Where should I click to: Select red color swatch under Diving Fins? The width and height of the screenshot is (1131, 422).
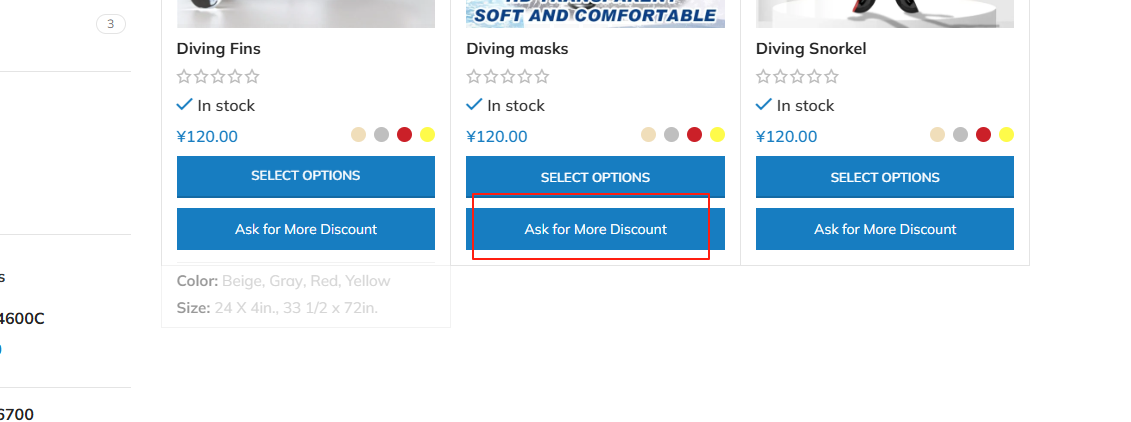coord(405,135)
